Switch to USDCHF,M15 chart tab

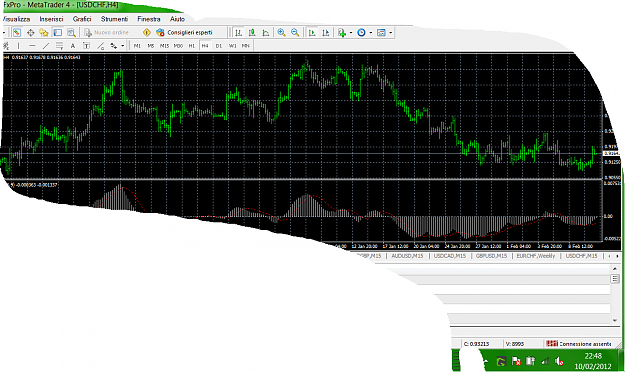[x=582, y=256]
